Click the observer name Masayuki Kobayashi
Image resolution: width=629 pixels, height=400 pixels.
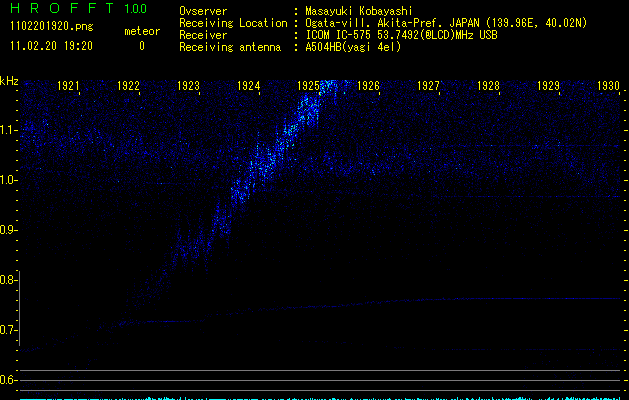(359, 11)
